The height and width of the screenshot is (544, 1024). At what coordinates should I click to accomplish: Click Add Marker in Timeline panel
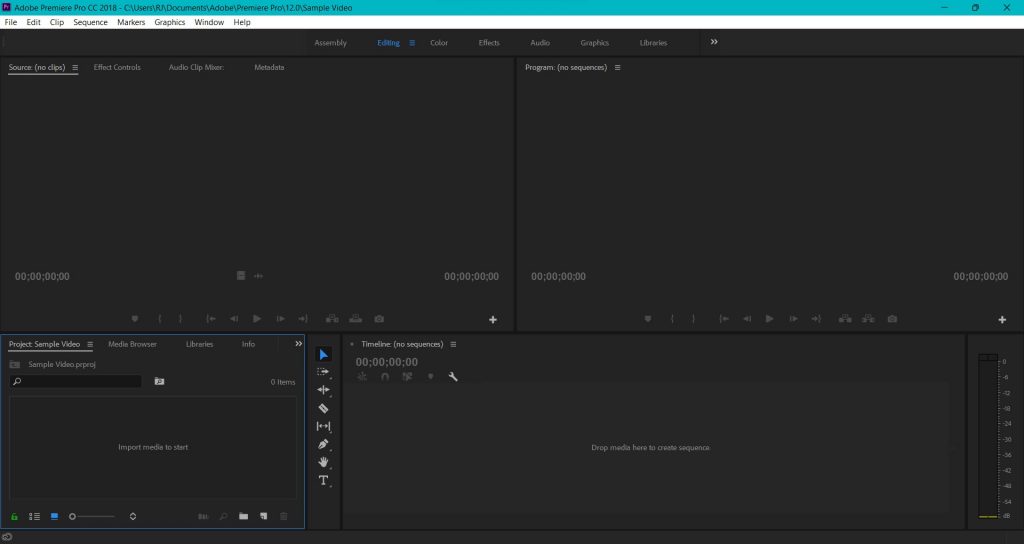point(430,377)
